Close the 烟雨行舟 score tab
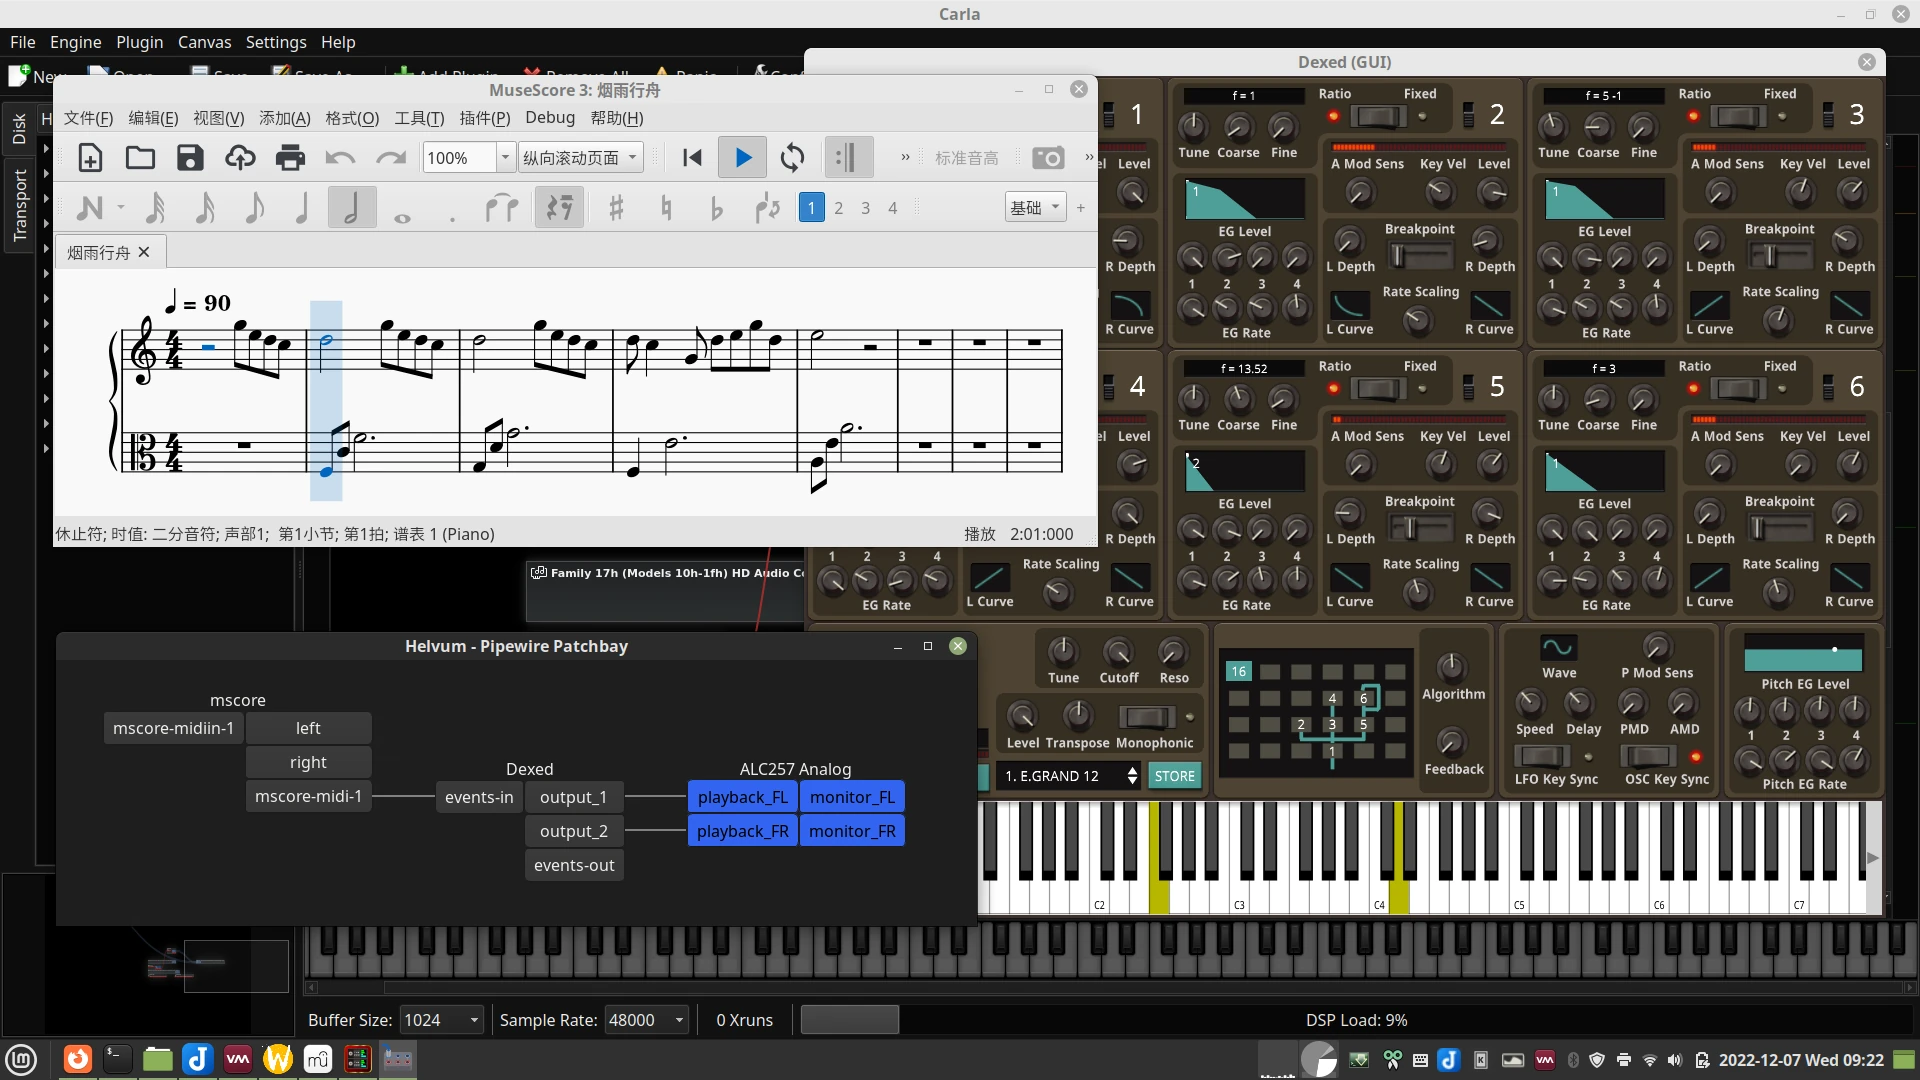Image resolution: width=1920 pixels, height=1080 pixels. 144,252
